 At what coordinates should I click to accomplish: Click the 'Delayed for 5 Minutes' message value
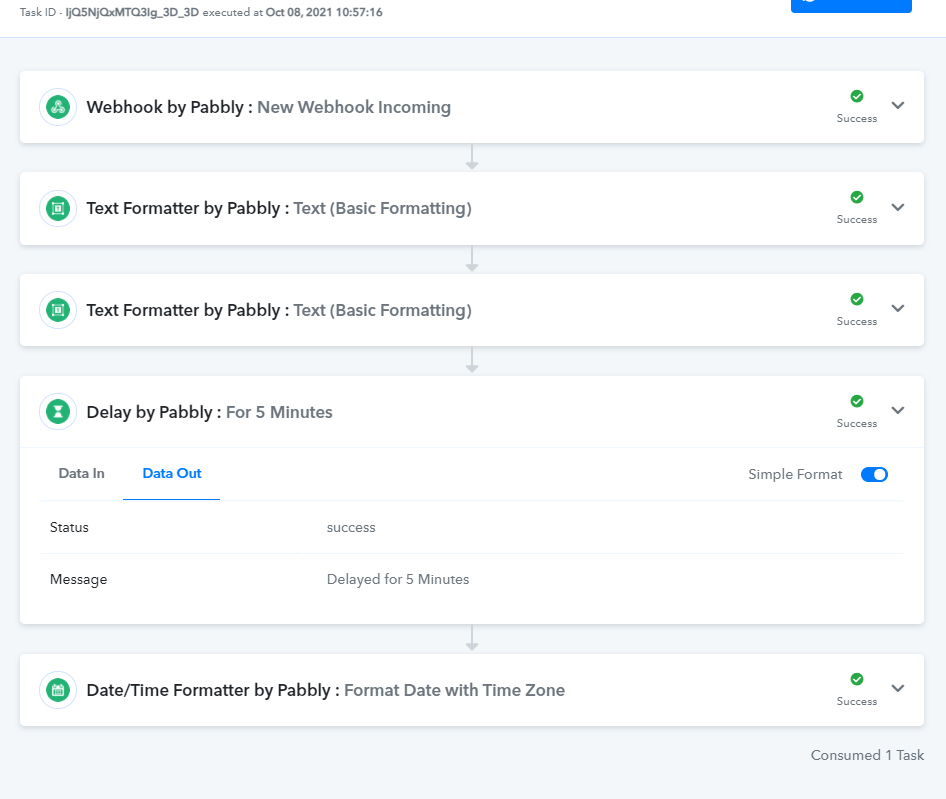pos(398,579)
